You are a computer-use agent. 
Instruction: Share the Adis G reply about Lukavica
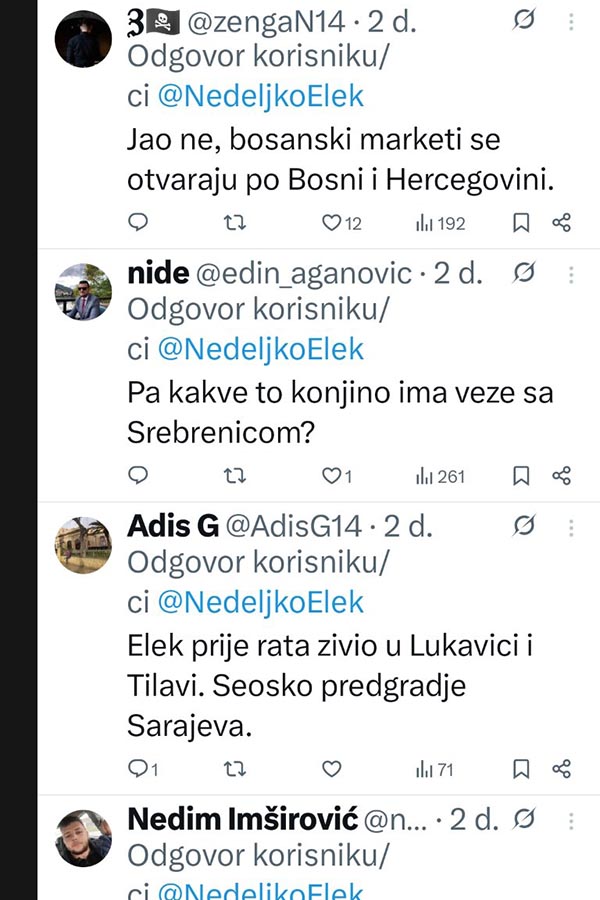click(x=562, y=769)
